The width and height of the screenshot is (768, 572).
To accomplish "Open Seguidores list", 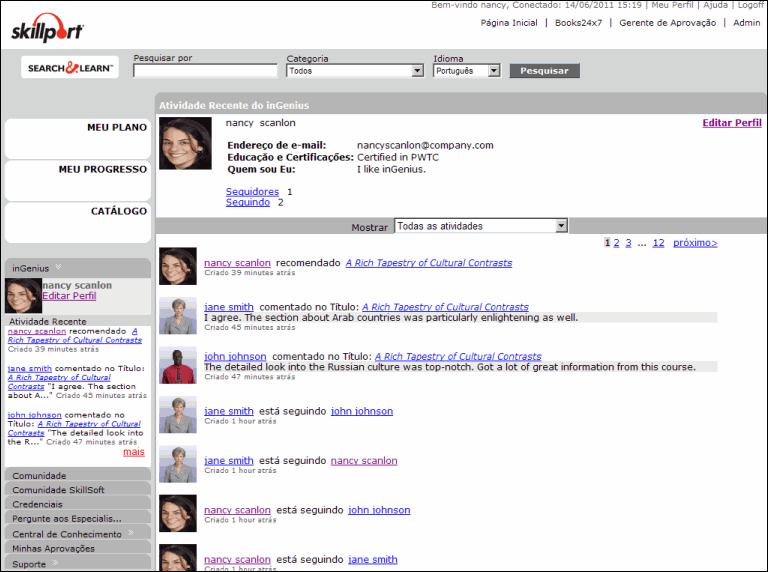I will point(252,191).
